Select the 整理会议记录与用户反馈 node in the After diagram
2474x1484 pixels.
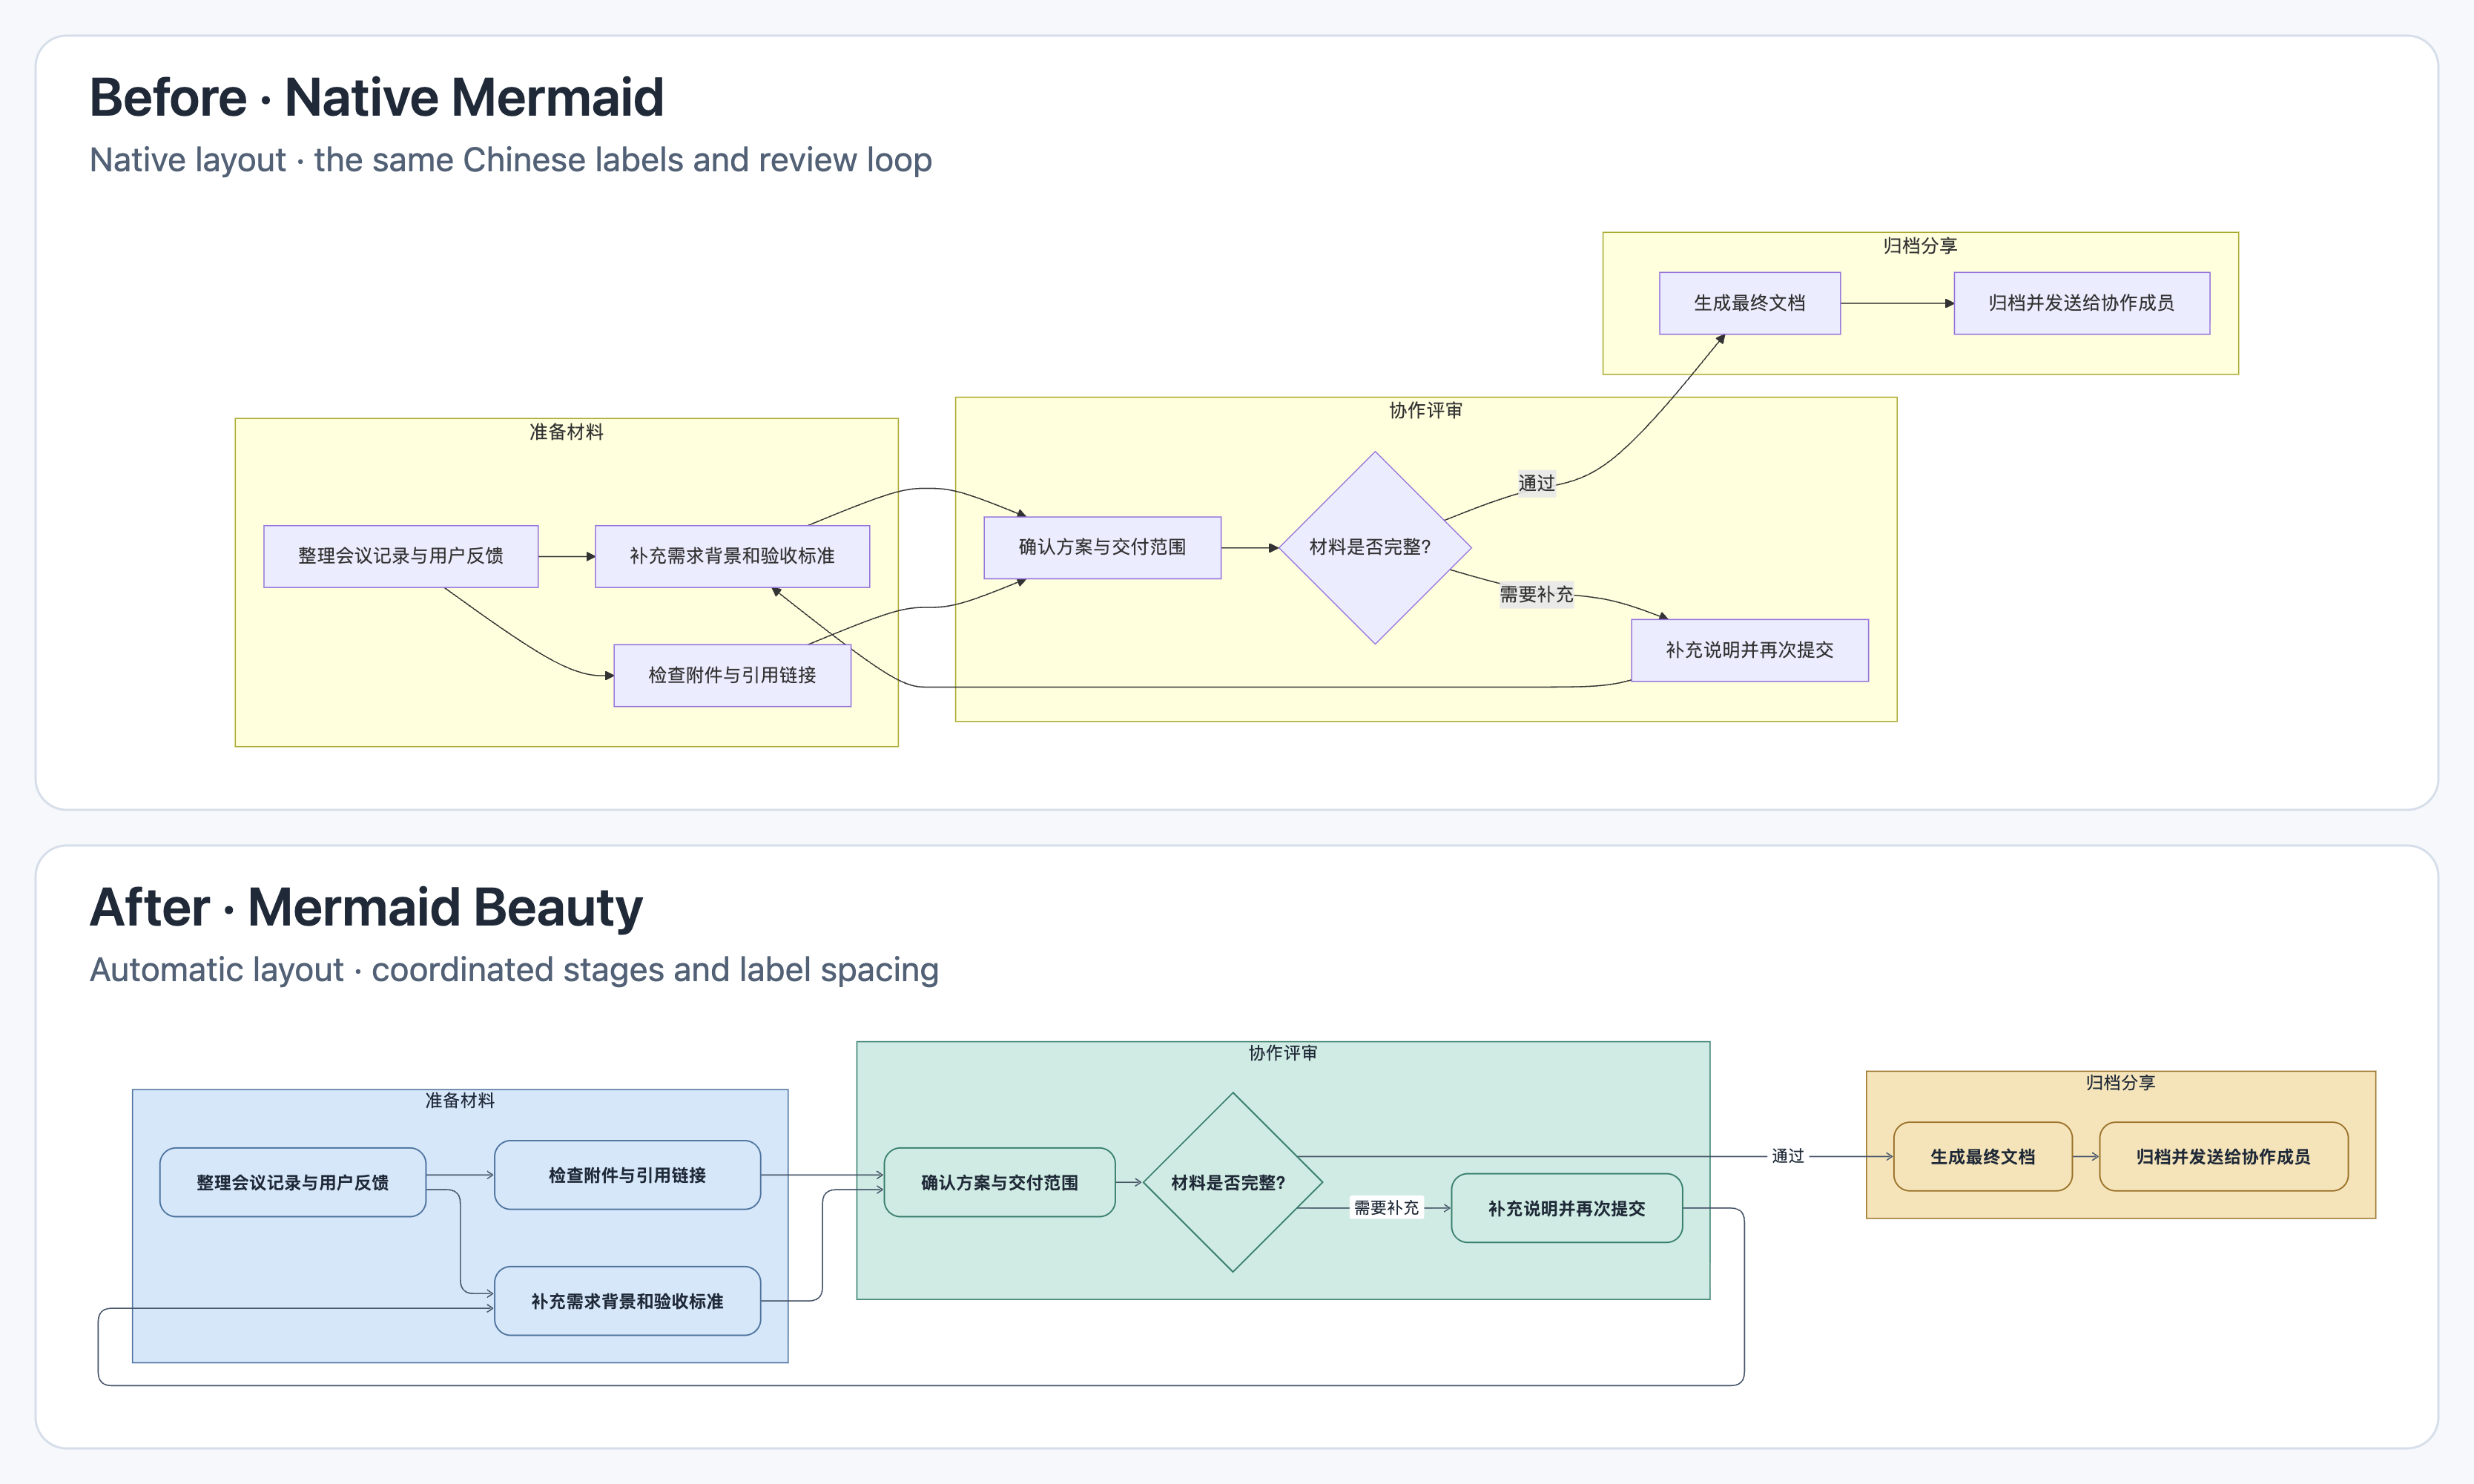click(293, 1183)
